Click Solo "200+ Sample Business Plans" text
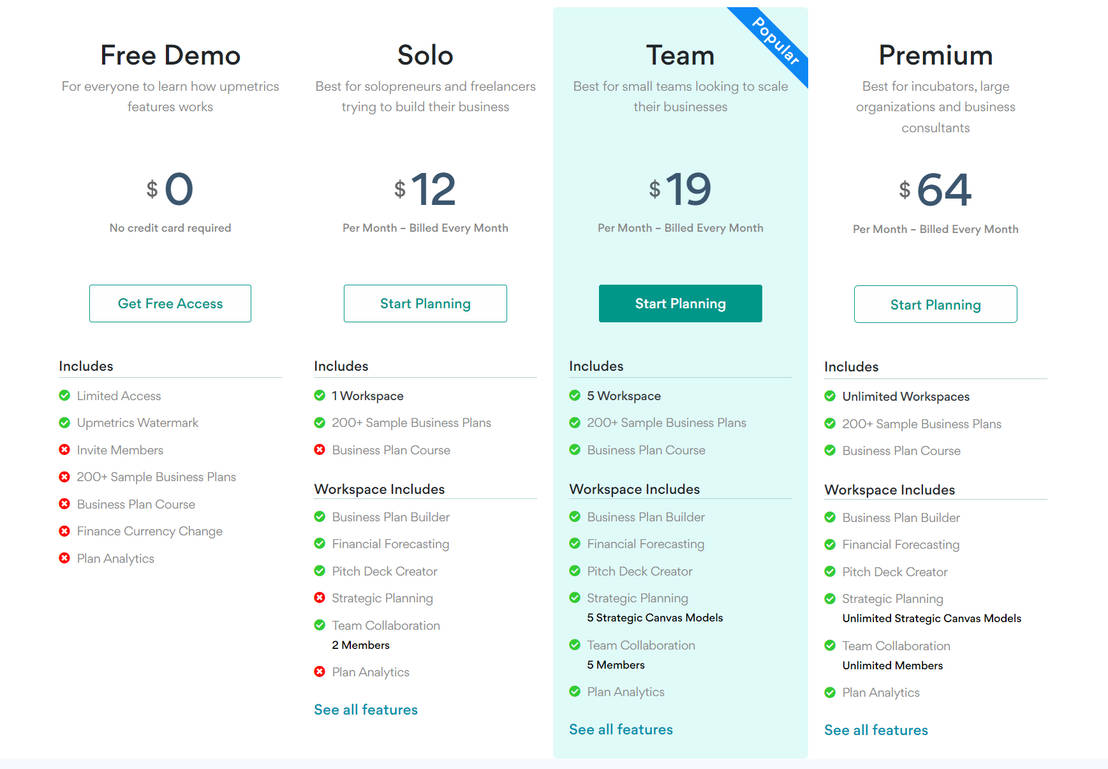 411,423
